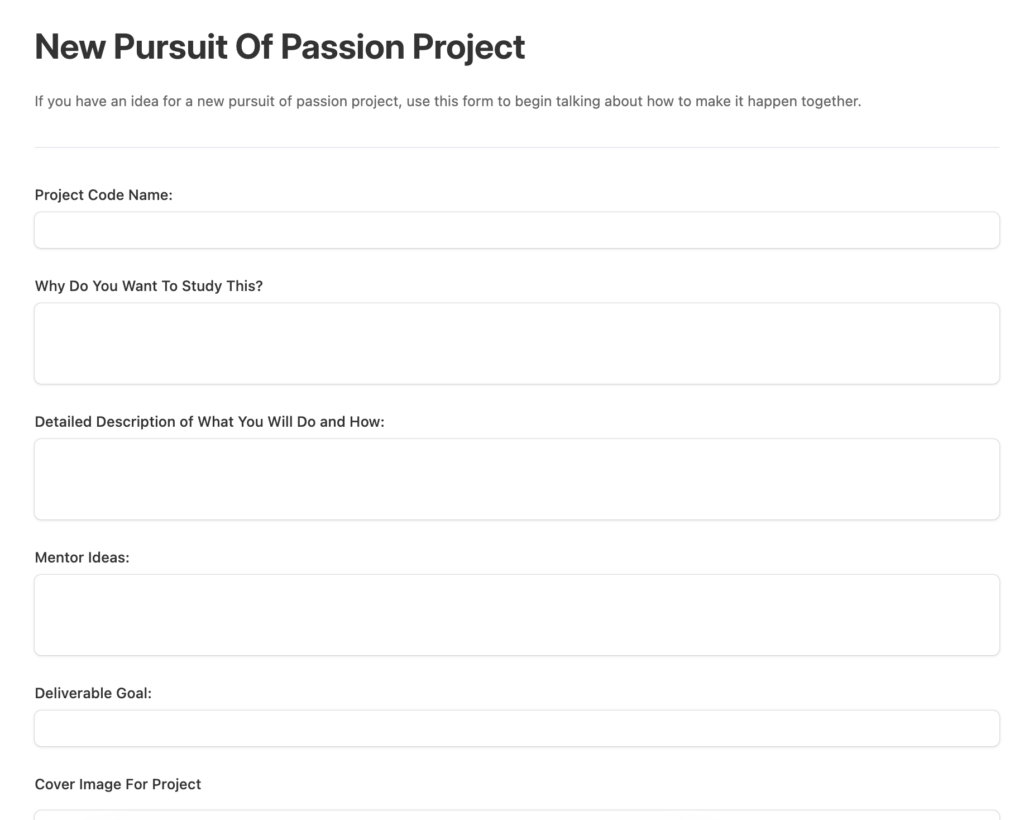
Task: Click the 'Deliverable Goal:' label
Action: [x=93, y=693]
